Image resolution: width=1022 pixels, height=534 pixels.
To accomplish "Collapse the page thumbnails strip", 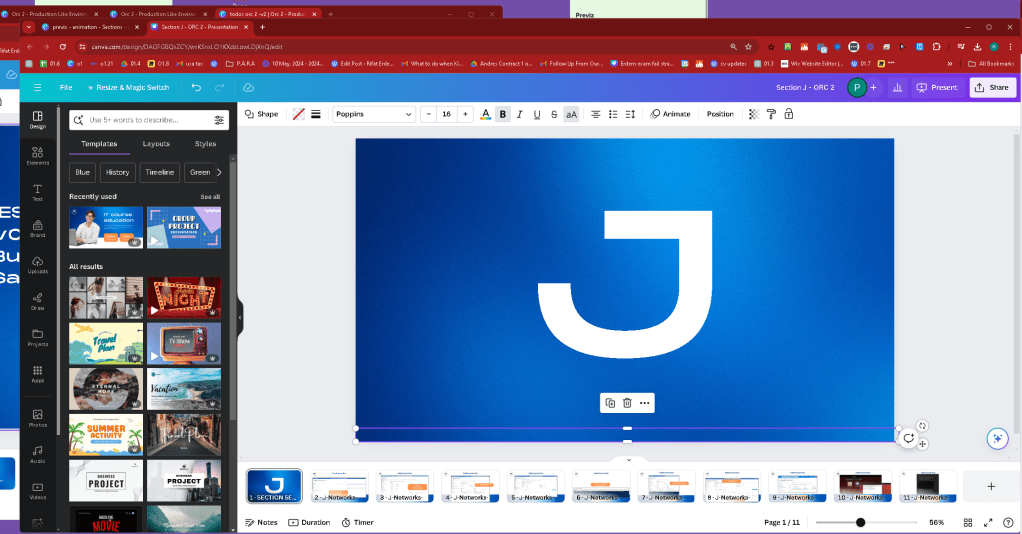I will pos(629,460).
